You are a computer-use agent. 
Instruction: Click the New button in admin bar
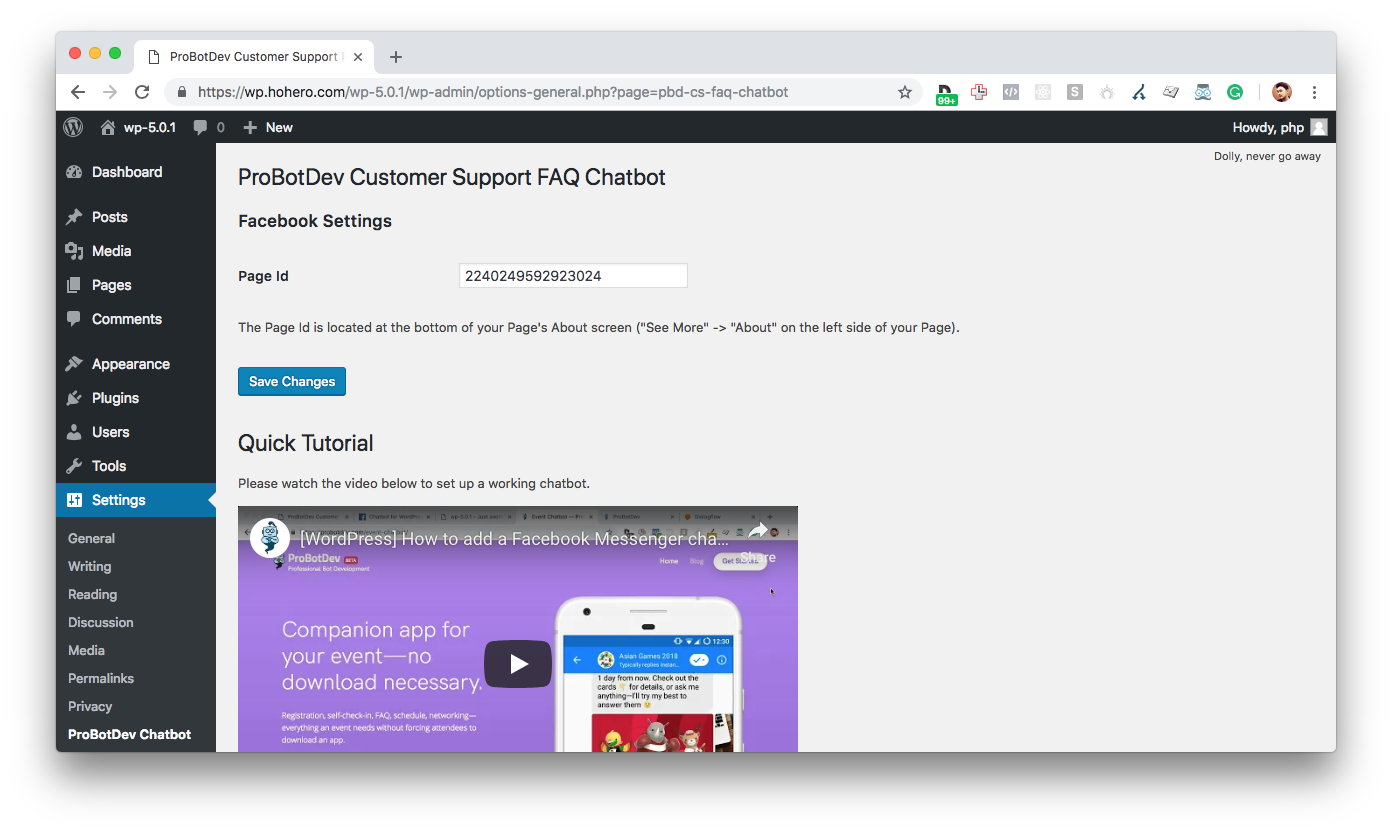tap(267, 127)
